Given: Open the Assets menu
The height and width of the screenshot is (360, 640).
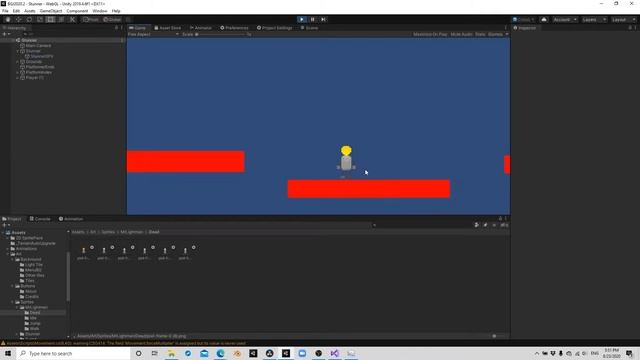Looking at the screenshot, I should [x=30, y=11].
